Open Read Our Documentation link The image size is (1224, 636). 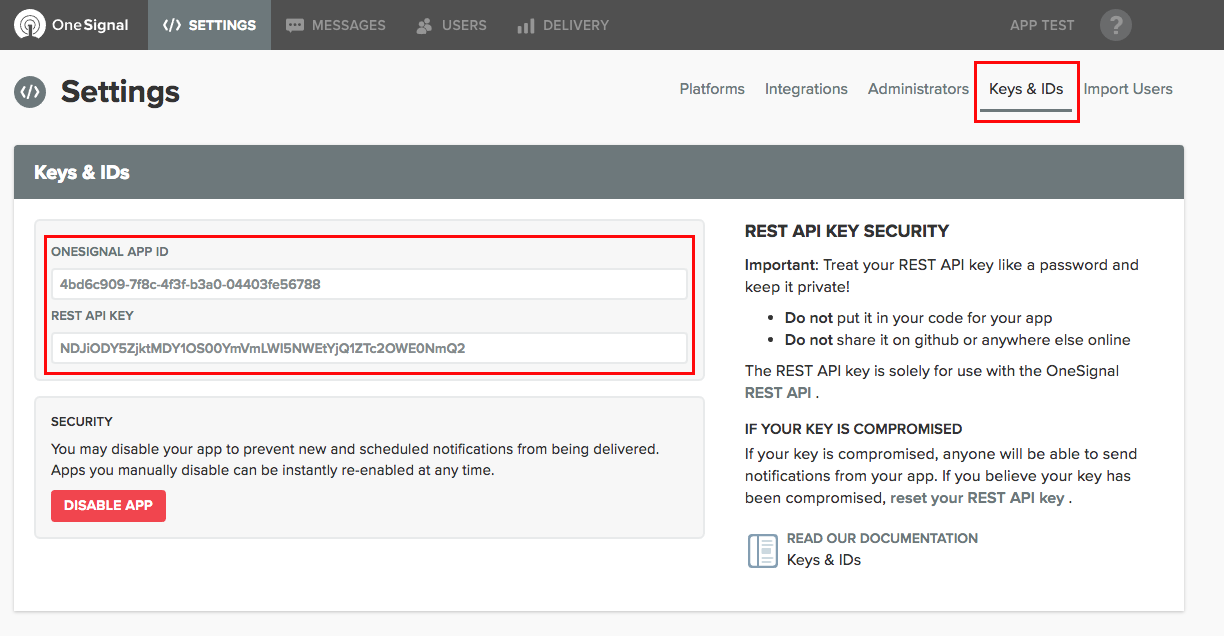click(882, 538)
